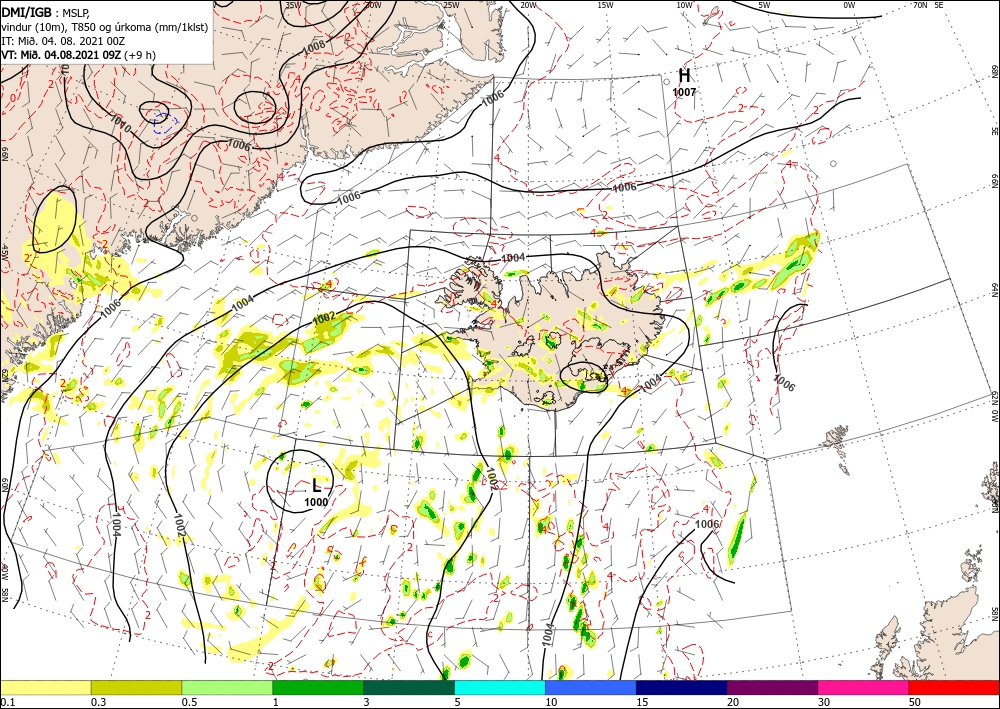The width and height of the screenshot is (1000, 709).
Task: Click the "IT: Mið. 04. 08. 2021 00Z" line
Action: pos(63,41)
